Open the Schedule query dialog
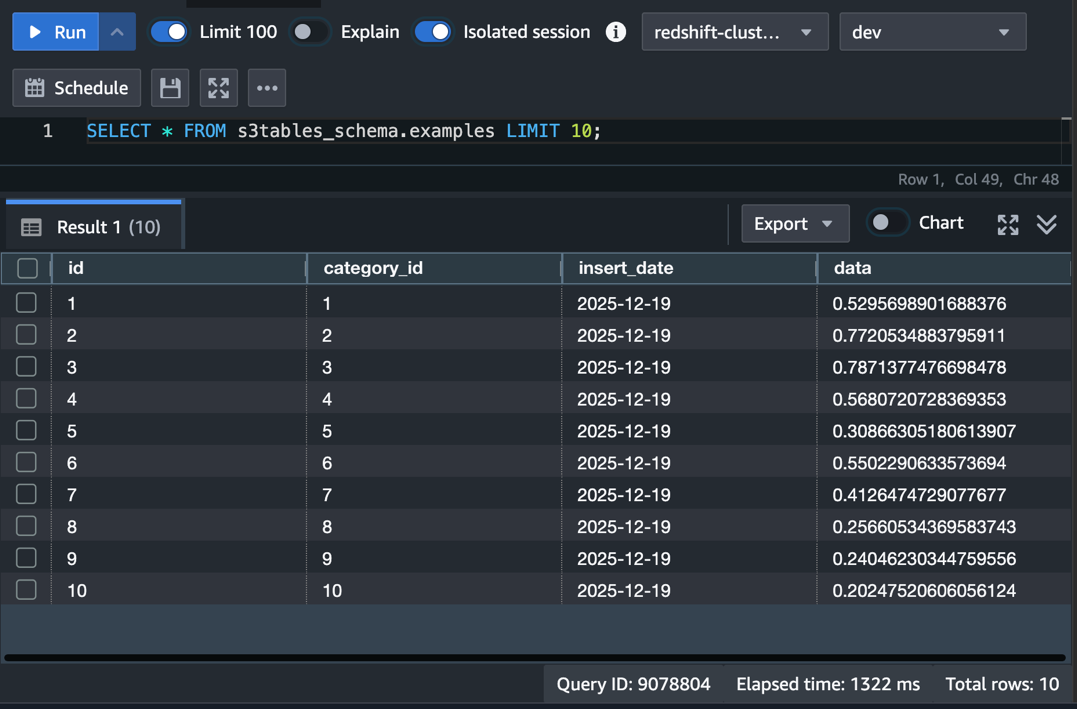The image size is (1077, 709). (77, 88)
